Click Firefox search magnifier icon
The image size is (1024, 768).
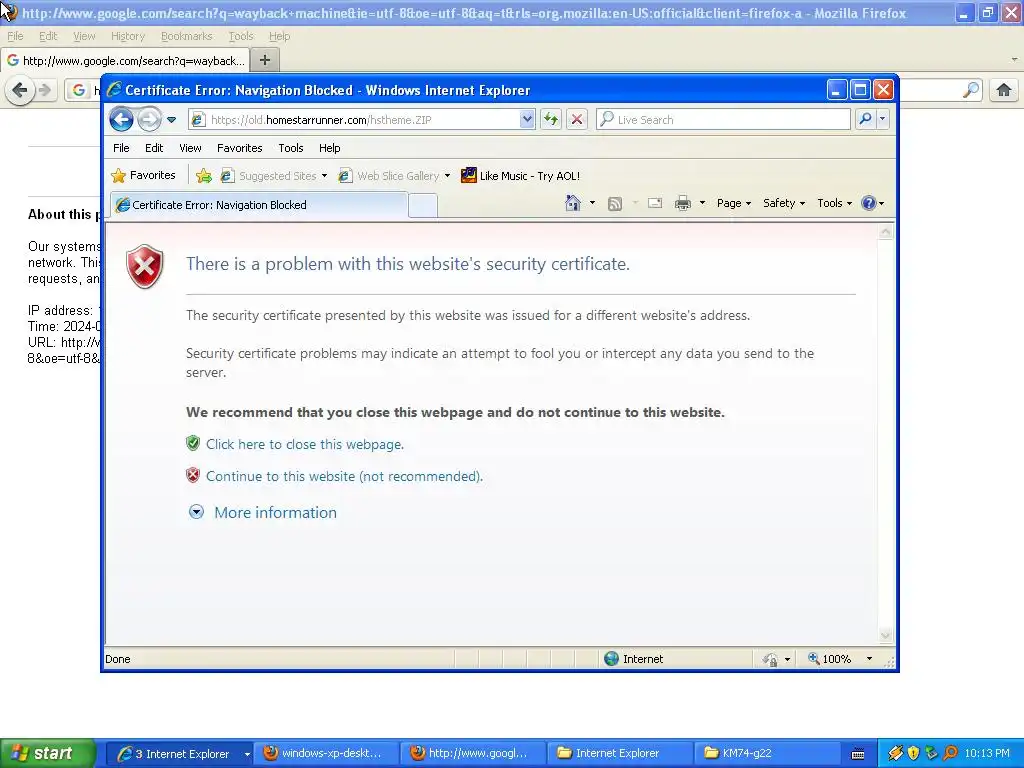point(971,89)
